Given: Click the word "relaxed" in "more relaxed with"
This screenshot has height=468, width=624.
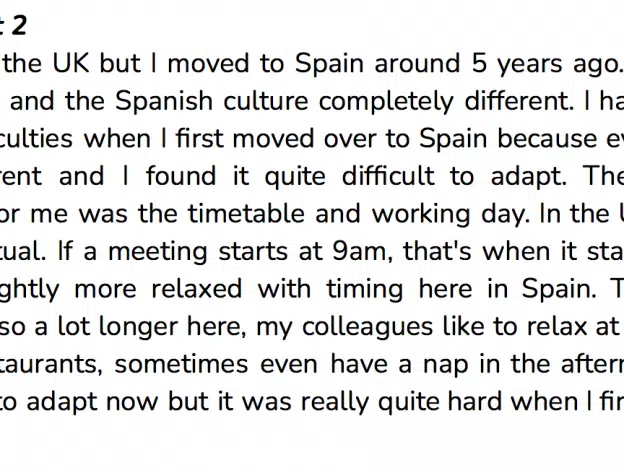Looking at the screenshot, I should [x=197, y=289].
